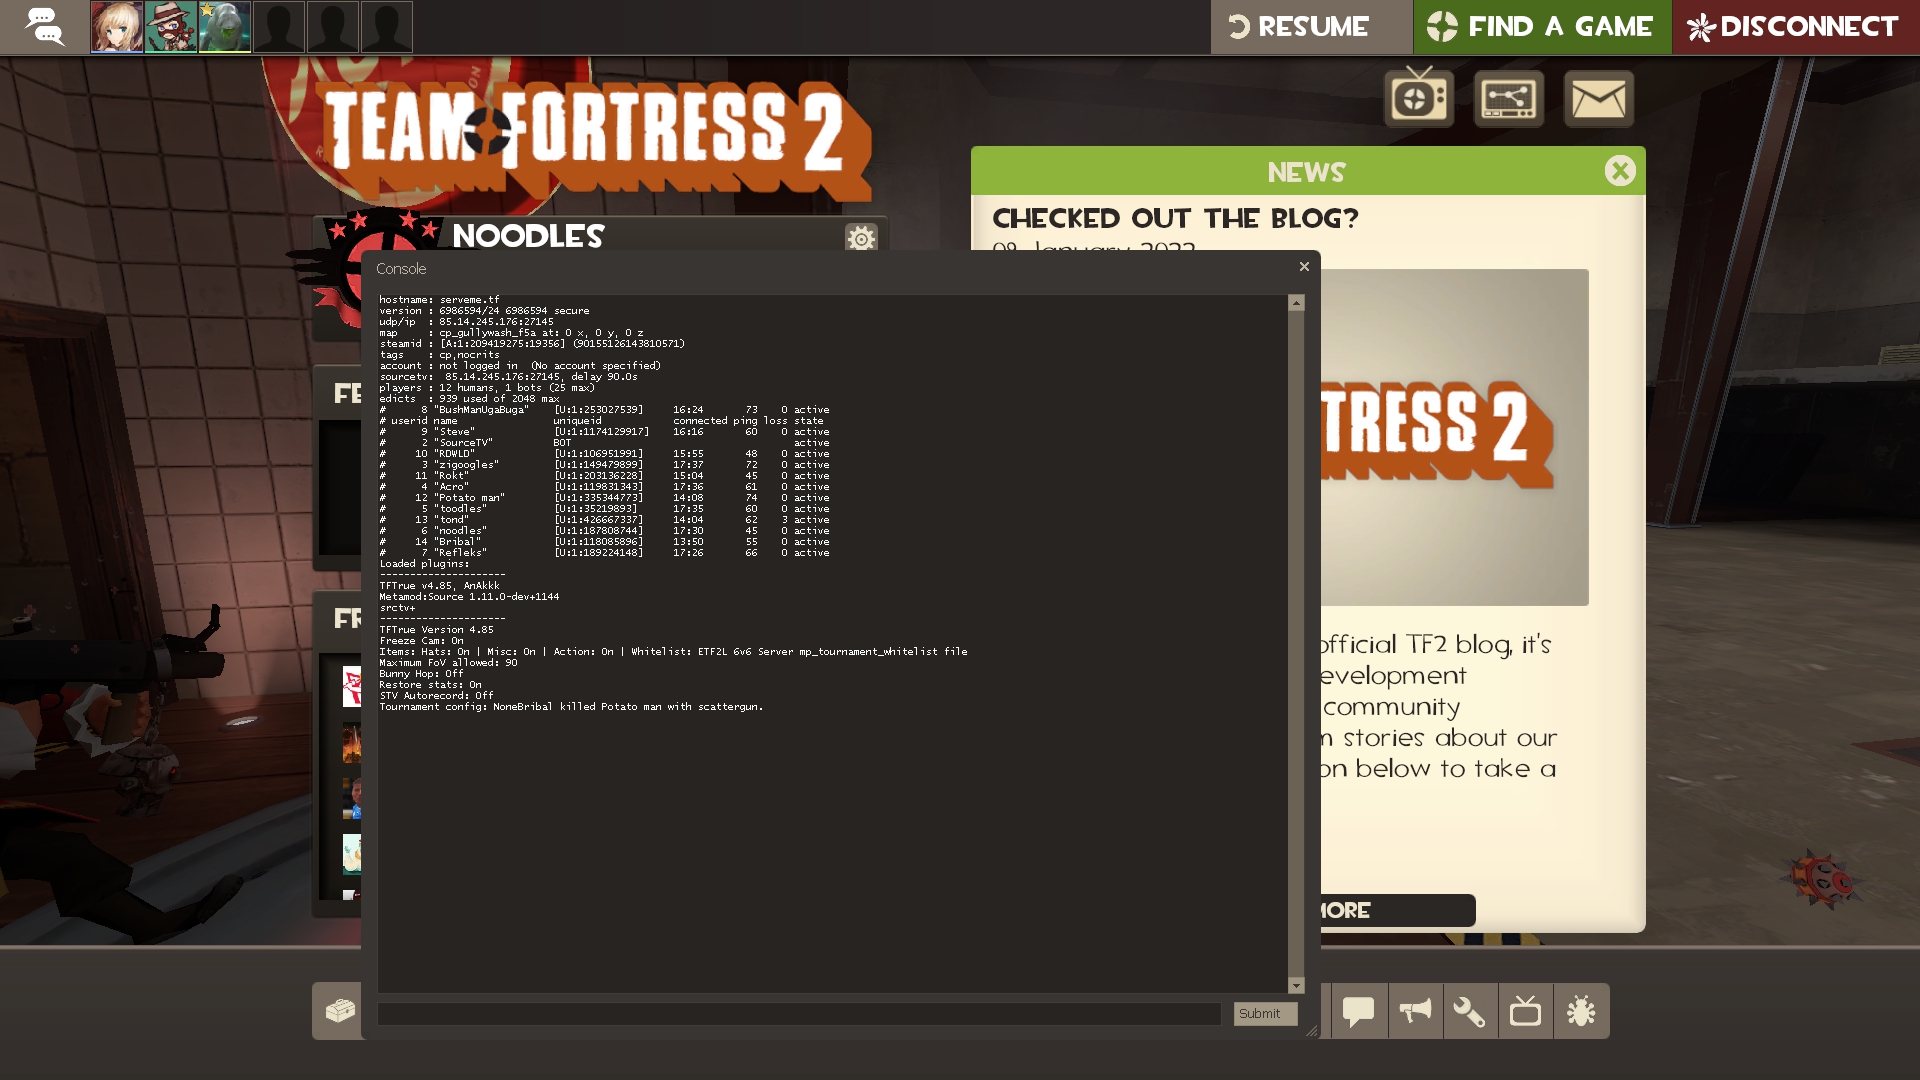Click the news headline 'Checked out the blog?'
Screen dimensions: 1920x1080
(1175, 218)
